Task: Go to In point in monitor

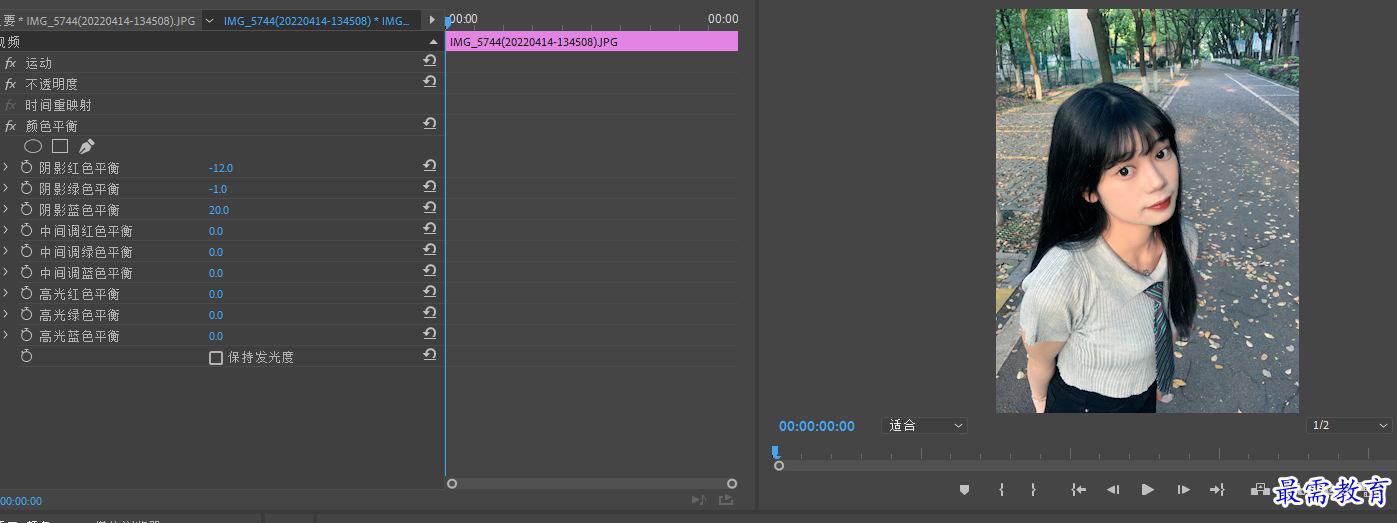Action: tap(1078, 489)
